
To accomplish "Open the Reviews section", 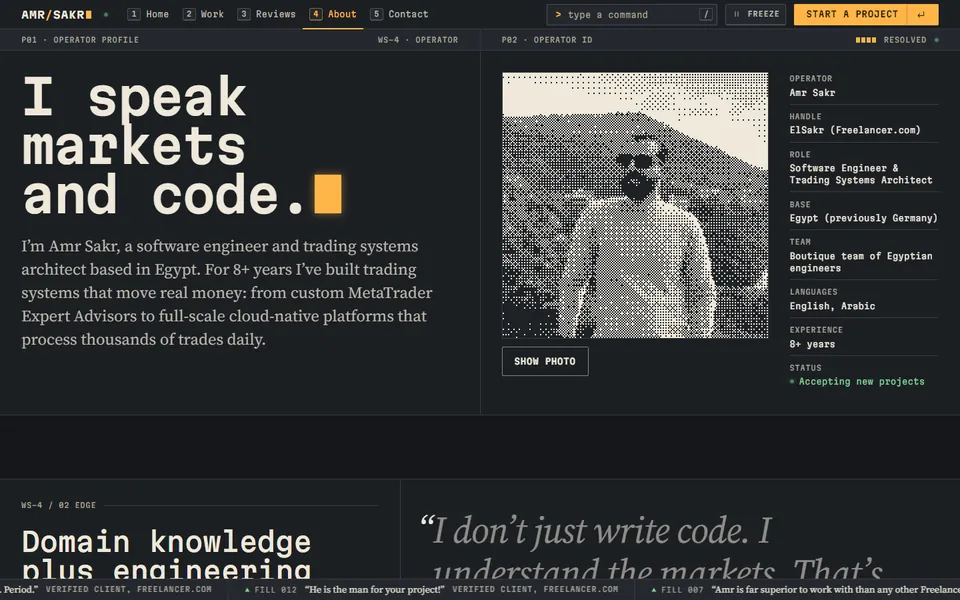I will click(x=267, y=14).
